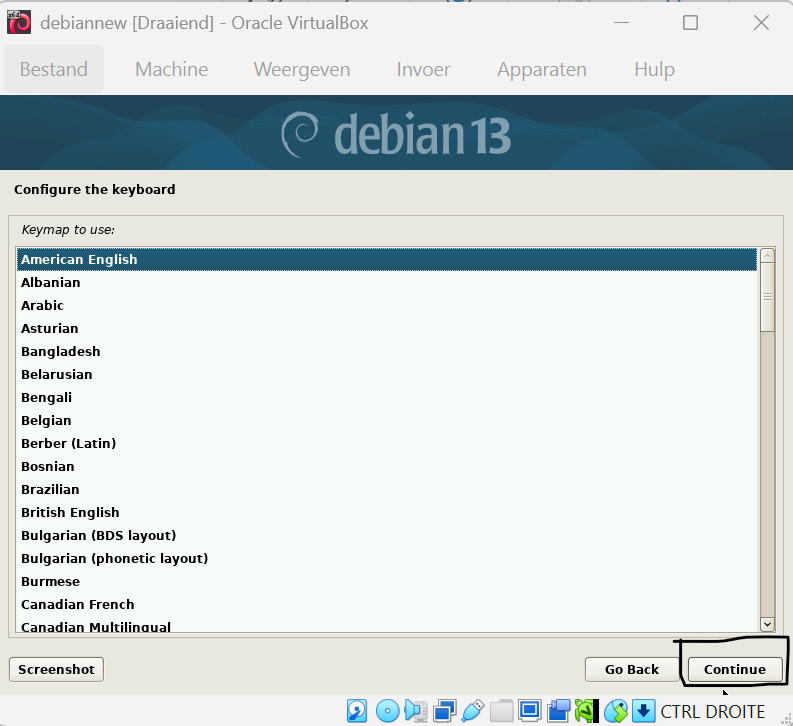Click the CTRL DROITE host key label
This screenshot has height=726, width=793.
(x=713, y=712)
